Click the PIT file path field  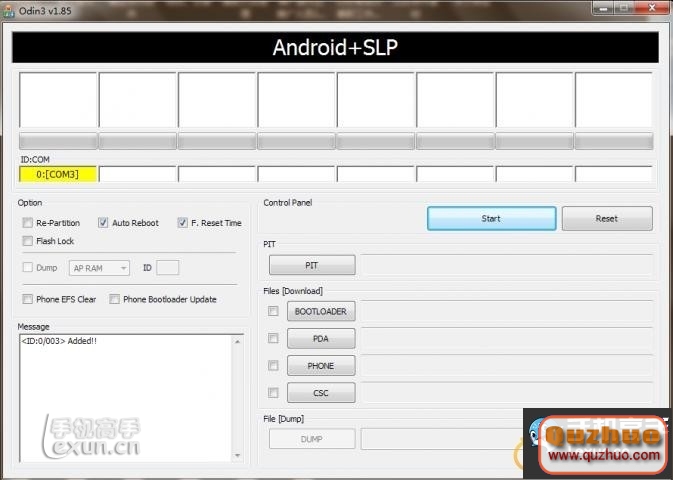tap(507, 265)
